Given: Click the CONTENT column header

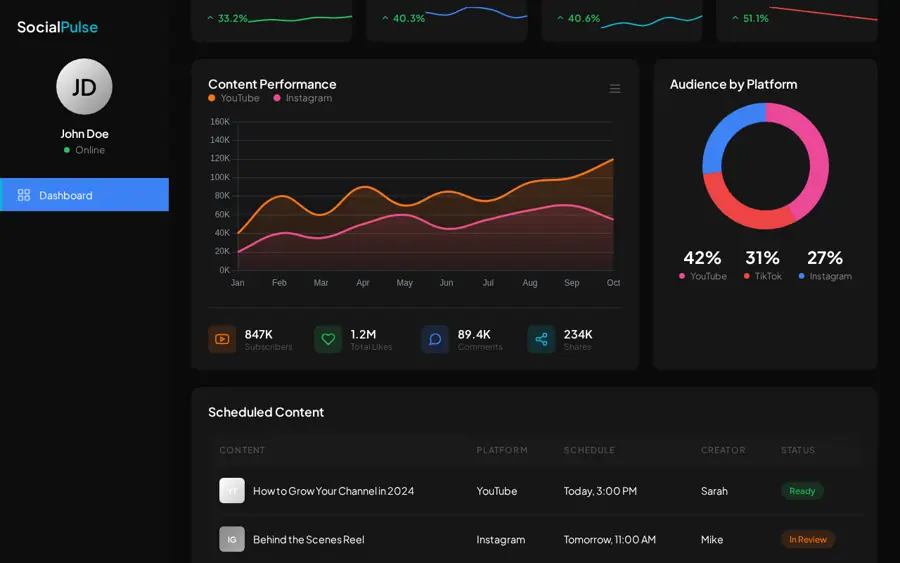Looking at the screenshot, I should point(242,450).
